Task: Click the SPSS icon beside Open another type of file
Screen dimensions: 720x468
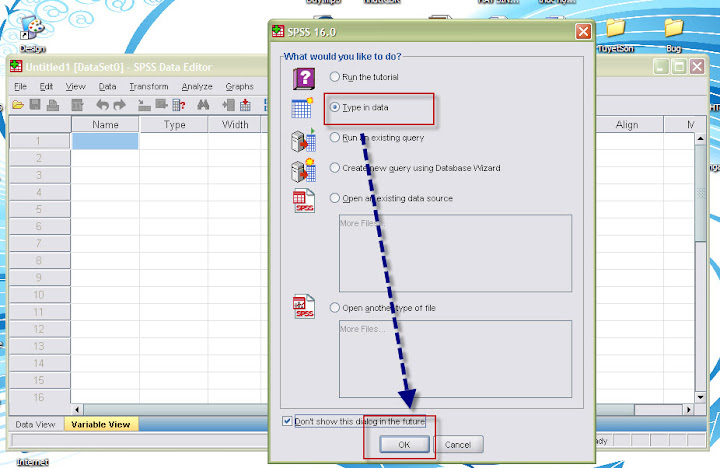Action: click(304, 306)
